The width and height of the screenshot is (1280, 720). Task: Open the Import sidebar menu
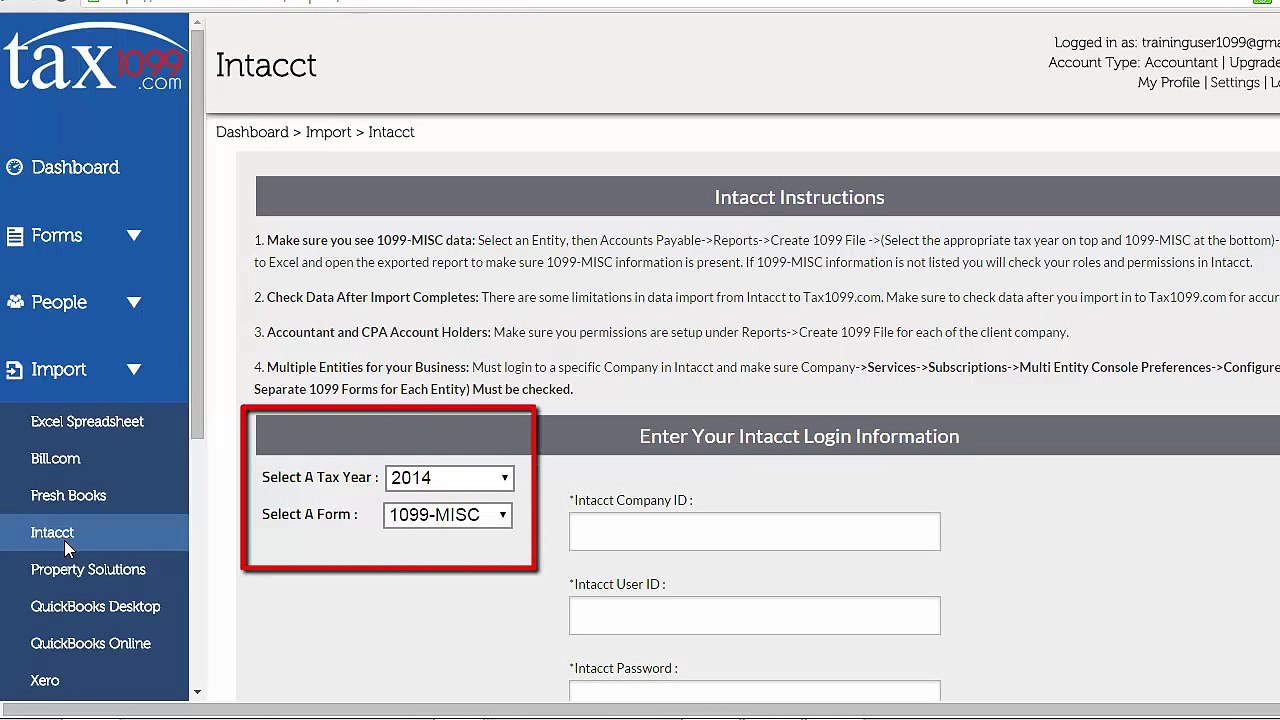pyautogui.click(x=59, y=370)
